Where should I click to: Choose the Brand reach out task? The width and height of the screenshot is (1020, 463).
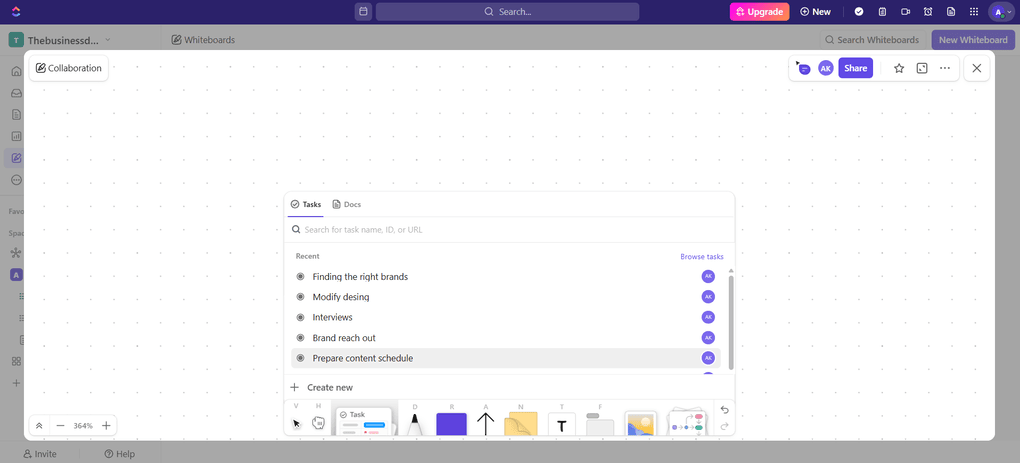[505, 337]
